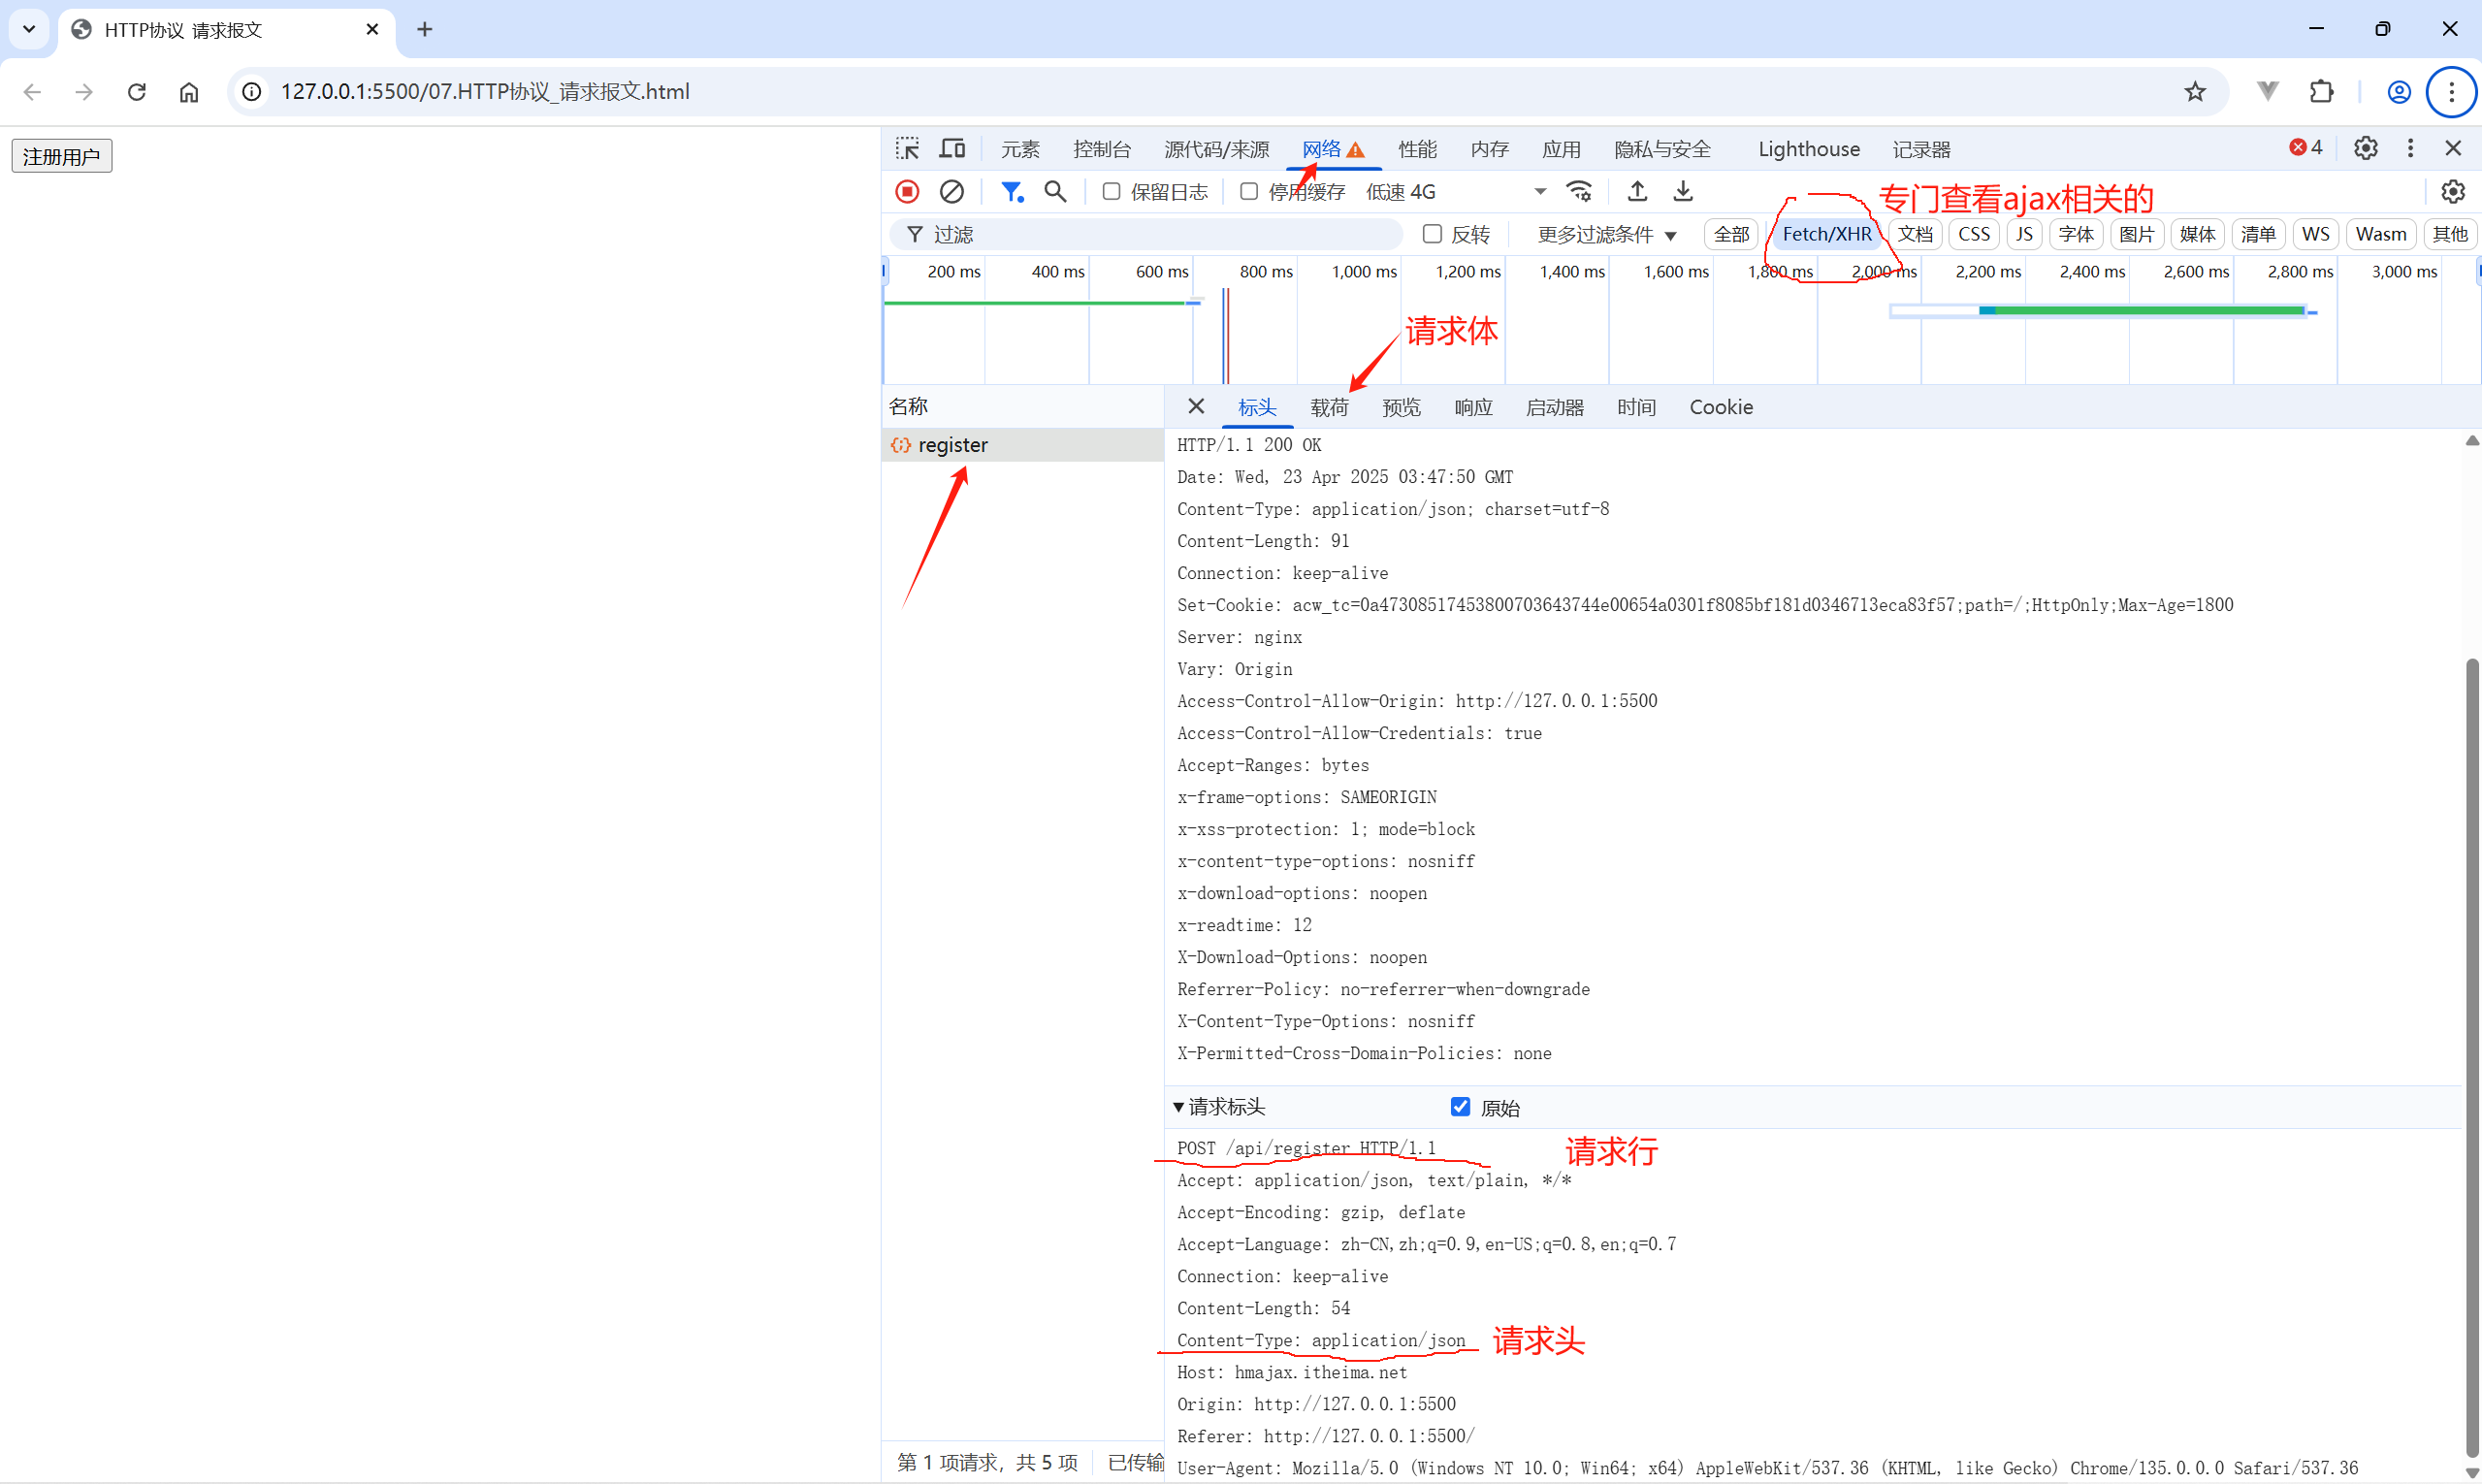Screen dimensions: 2482x1484
Task: Open the network search magnifier
Action: [x=1055, y=191]
